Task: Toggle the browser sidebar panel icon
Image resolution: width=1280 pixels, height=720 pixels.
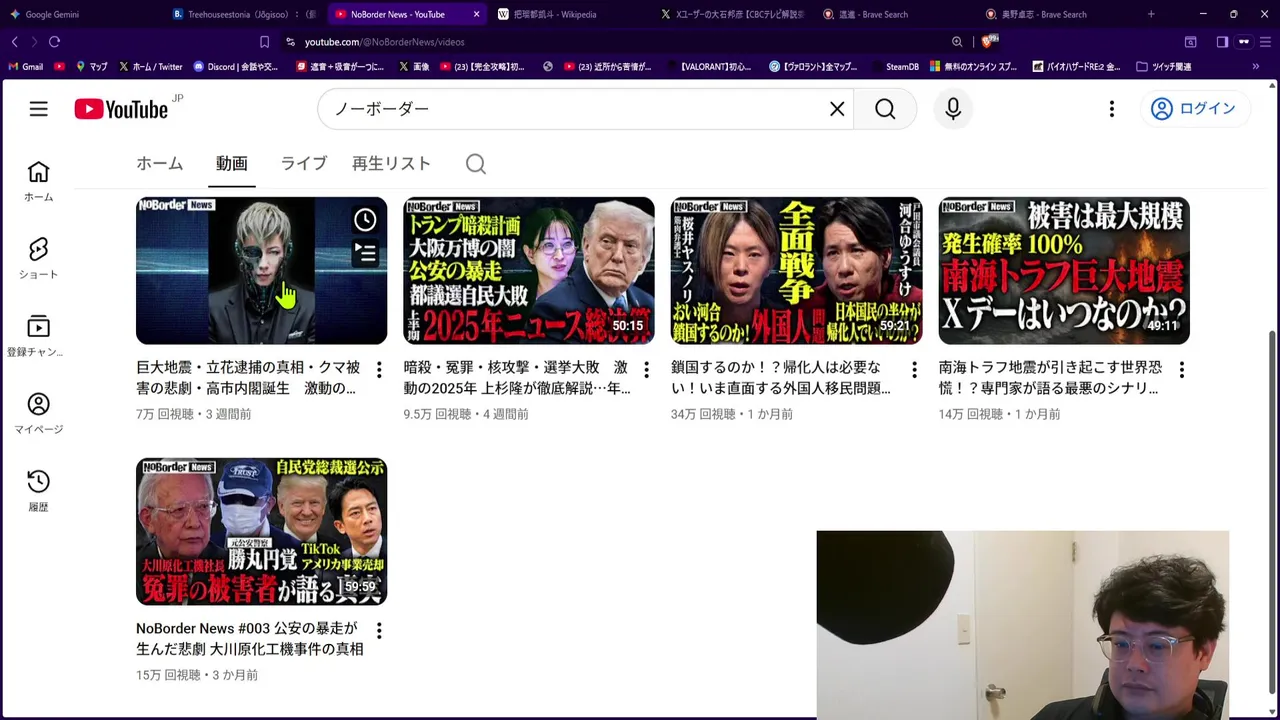Action: (x=1222, y=42)
